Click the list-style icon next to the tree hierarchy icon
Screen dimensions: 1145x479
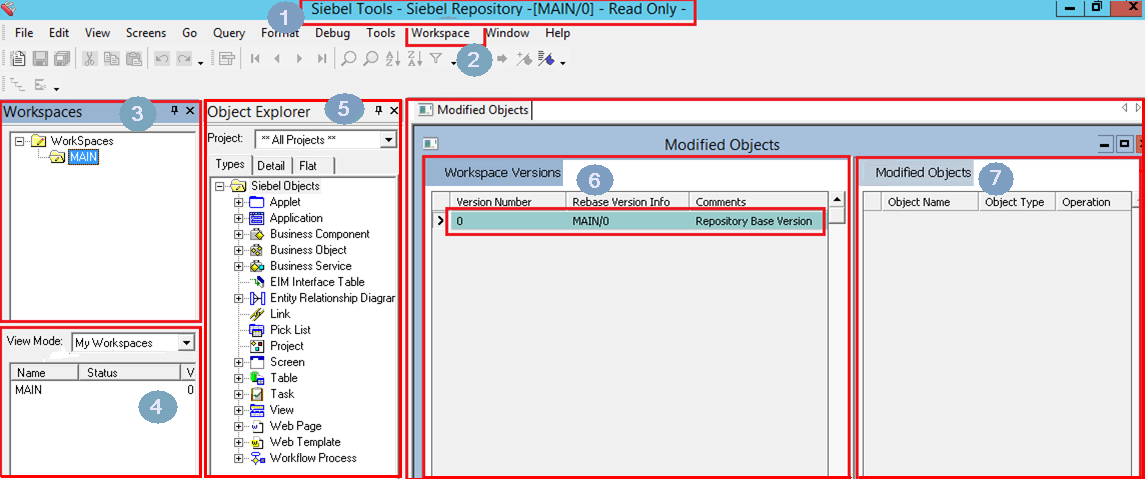pyautogui.click(x=41, y=84)
